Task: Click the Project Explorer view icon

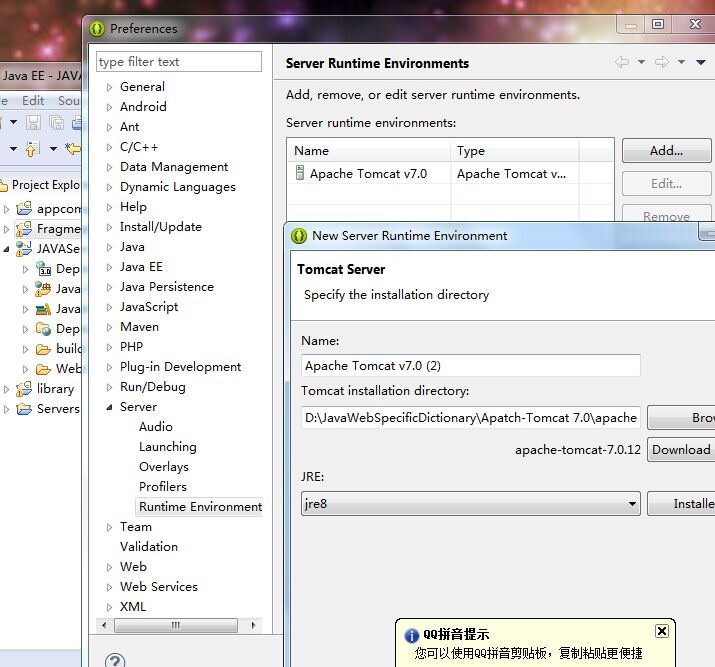Action: pyautogui.click(x=4, y=185)
